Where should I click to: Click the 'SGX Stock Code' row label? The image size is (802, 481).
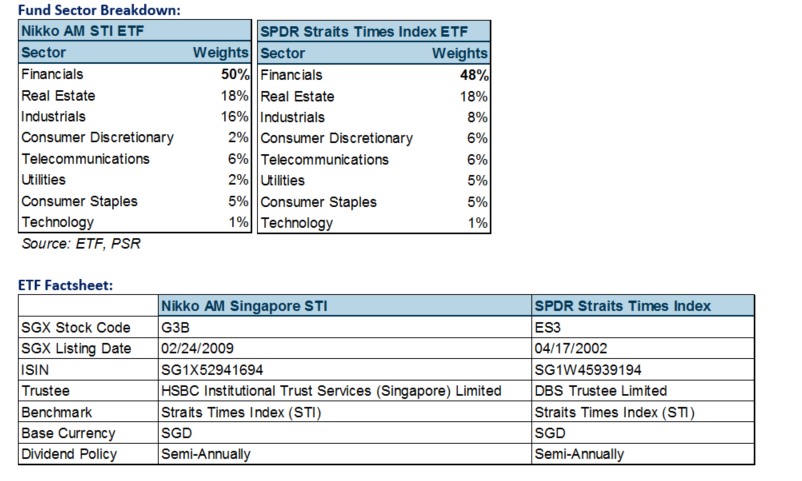tap(76, 327)
